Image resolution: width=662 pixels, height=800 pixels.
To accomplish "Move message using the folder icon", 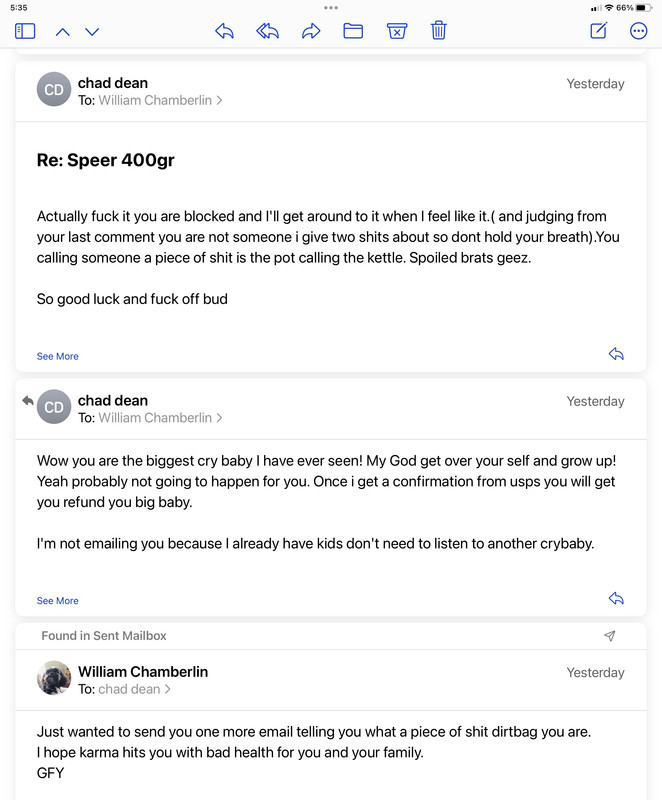I will click(x=353, y=31).
